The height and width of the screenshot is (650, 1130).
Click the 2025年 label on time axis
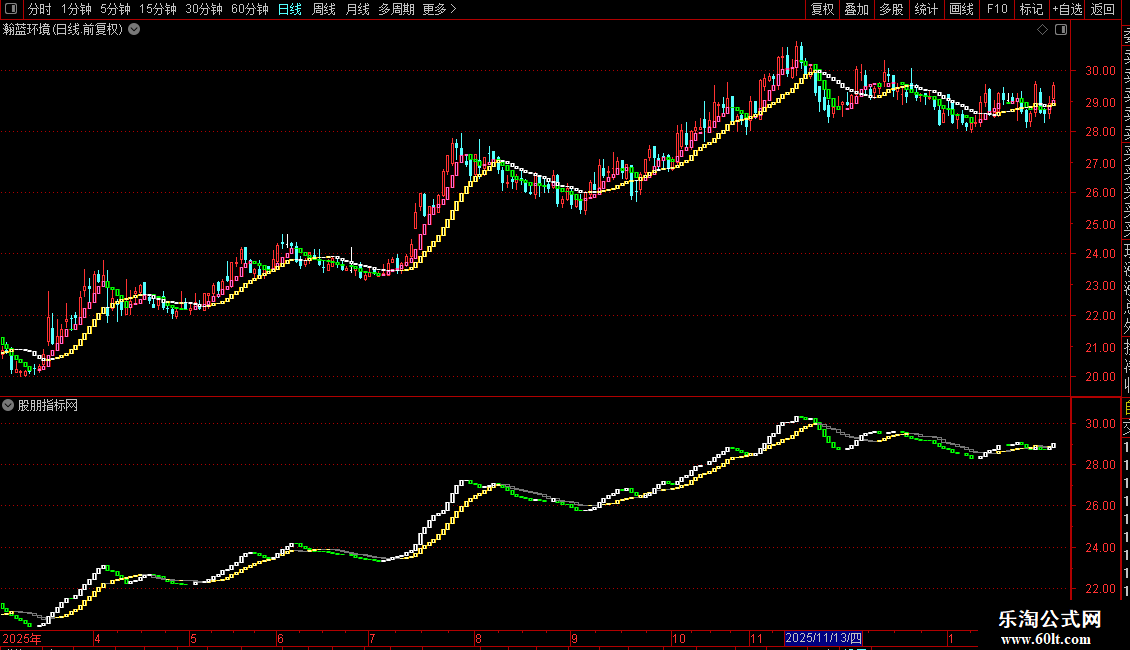coord(22,638)
